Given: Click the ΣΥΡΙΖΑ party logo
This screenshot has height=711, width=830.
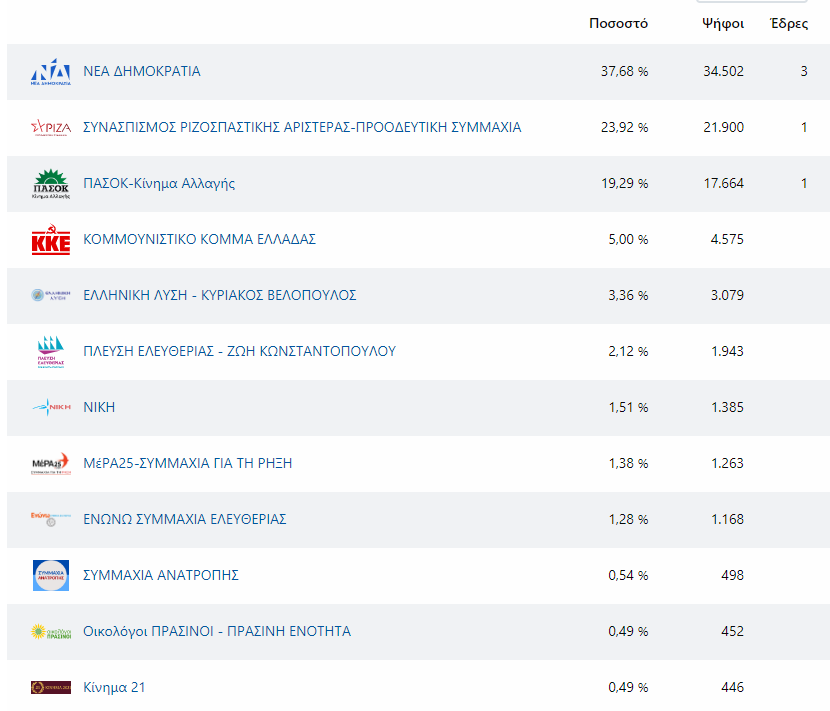Looking at the screenshot, I should pyautogui.click(x=51, y=128).
